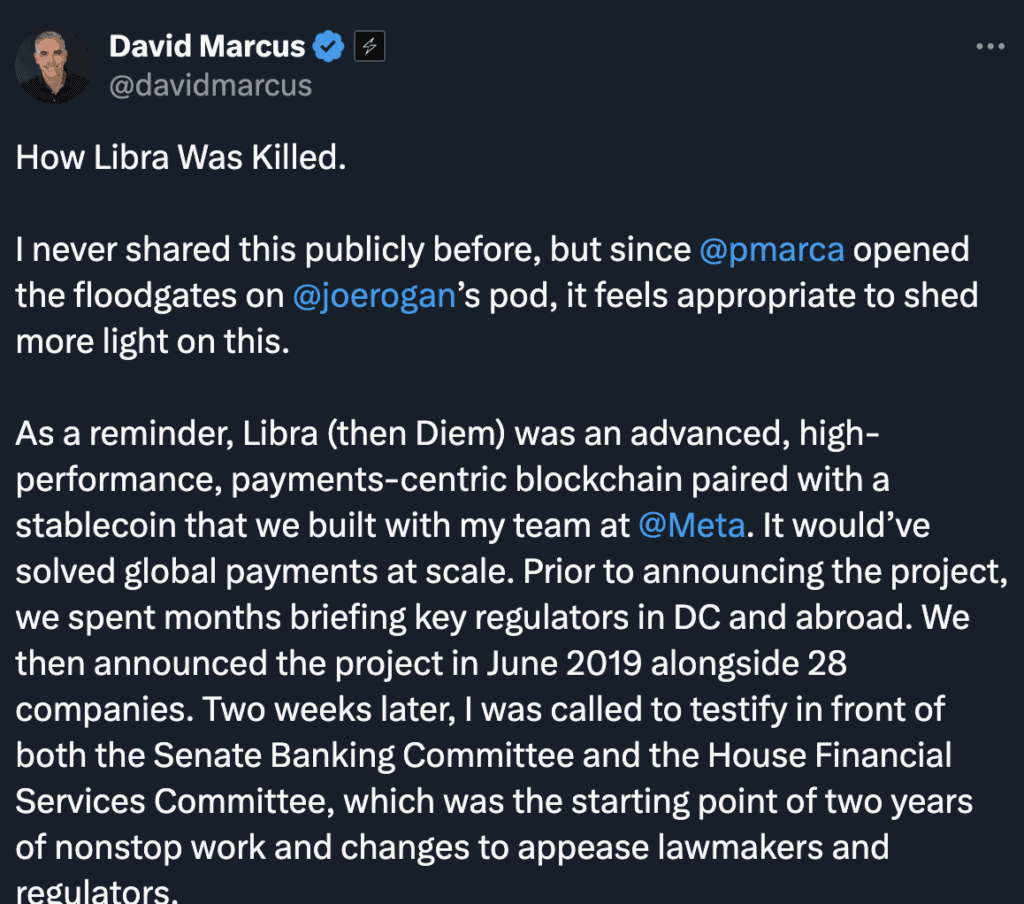
Task: Visit the @Meta mention link
Action: tap(691, 525)
